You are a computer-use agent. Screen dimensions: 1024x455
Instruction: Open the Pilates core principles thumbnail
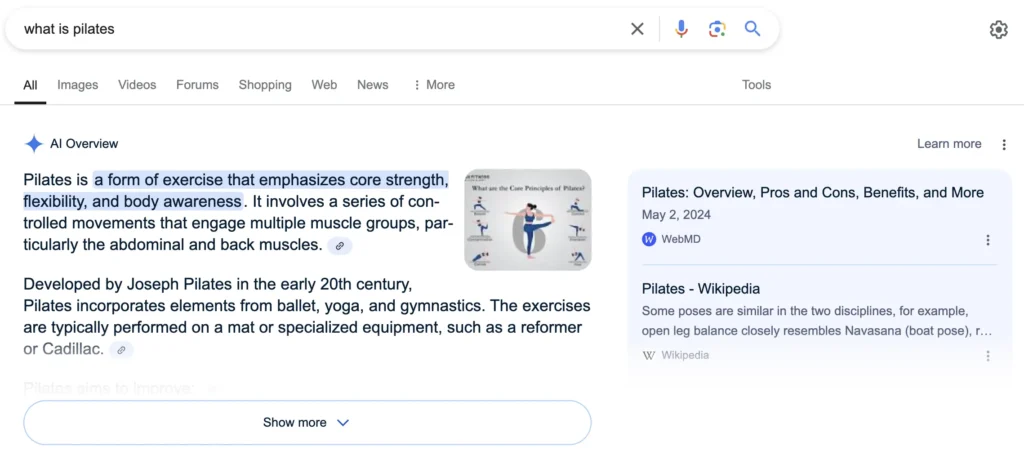528,219
